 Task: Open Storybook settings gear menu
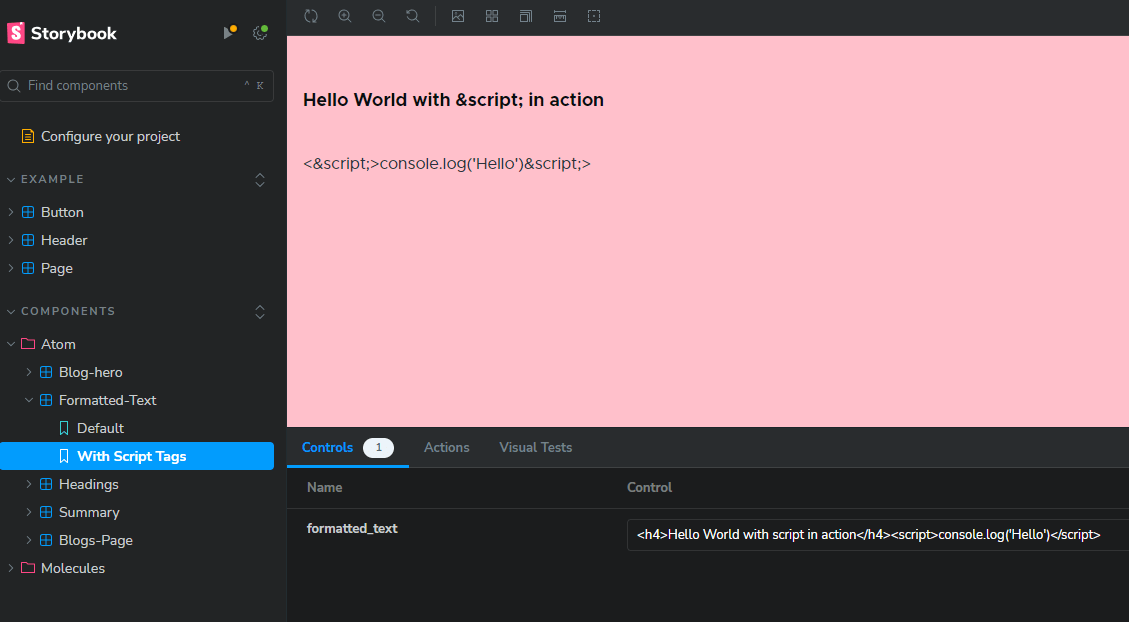coord(260,32)
